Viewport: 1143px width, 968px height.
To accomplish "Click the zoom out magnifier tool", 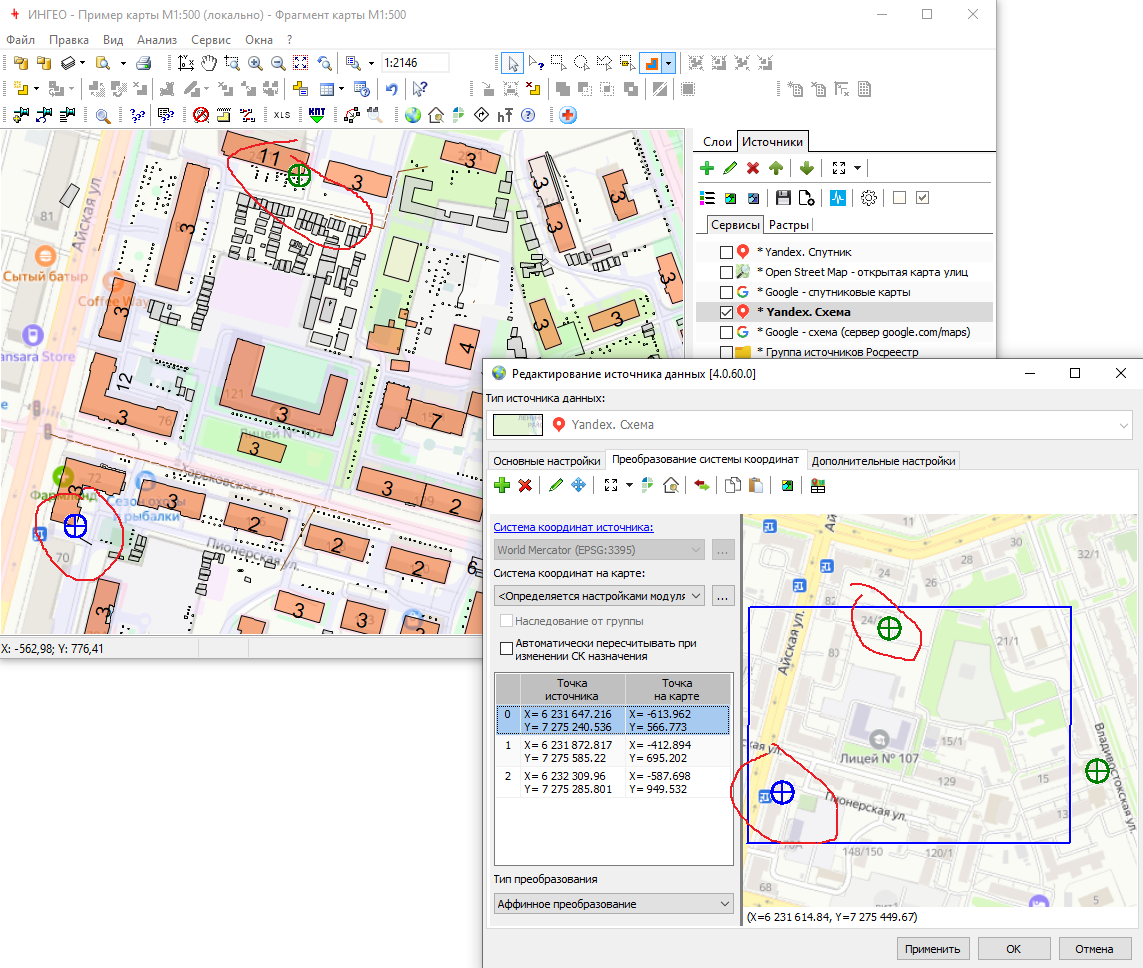I will 278,63.
